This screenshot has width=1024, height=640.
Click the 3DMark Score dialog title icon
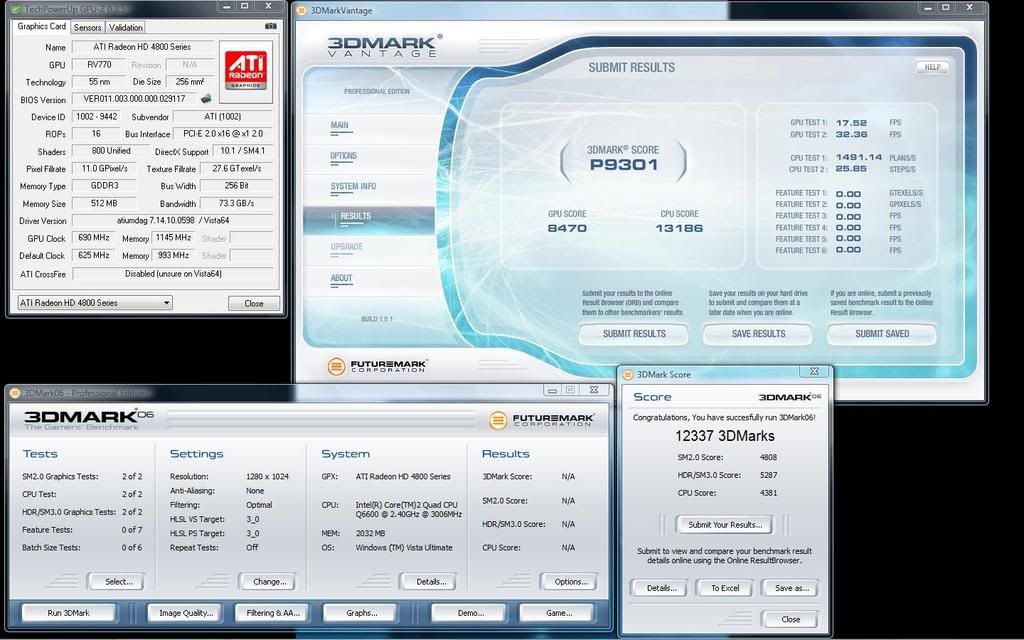(628, 374)
